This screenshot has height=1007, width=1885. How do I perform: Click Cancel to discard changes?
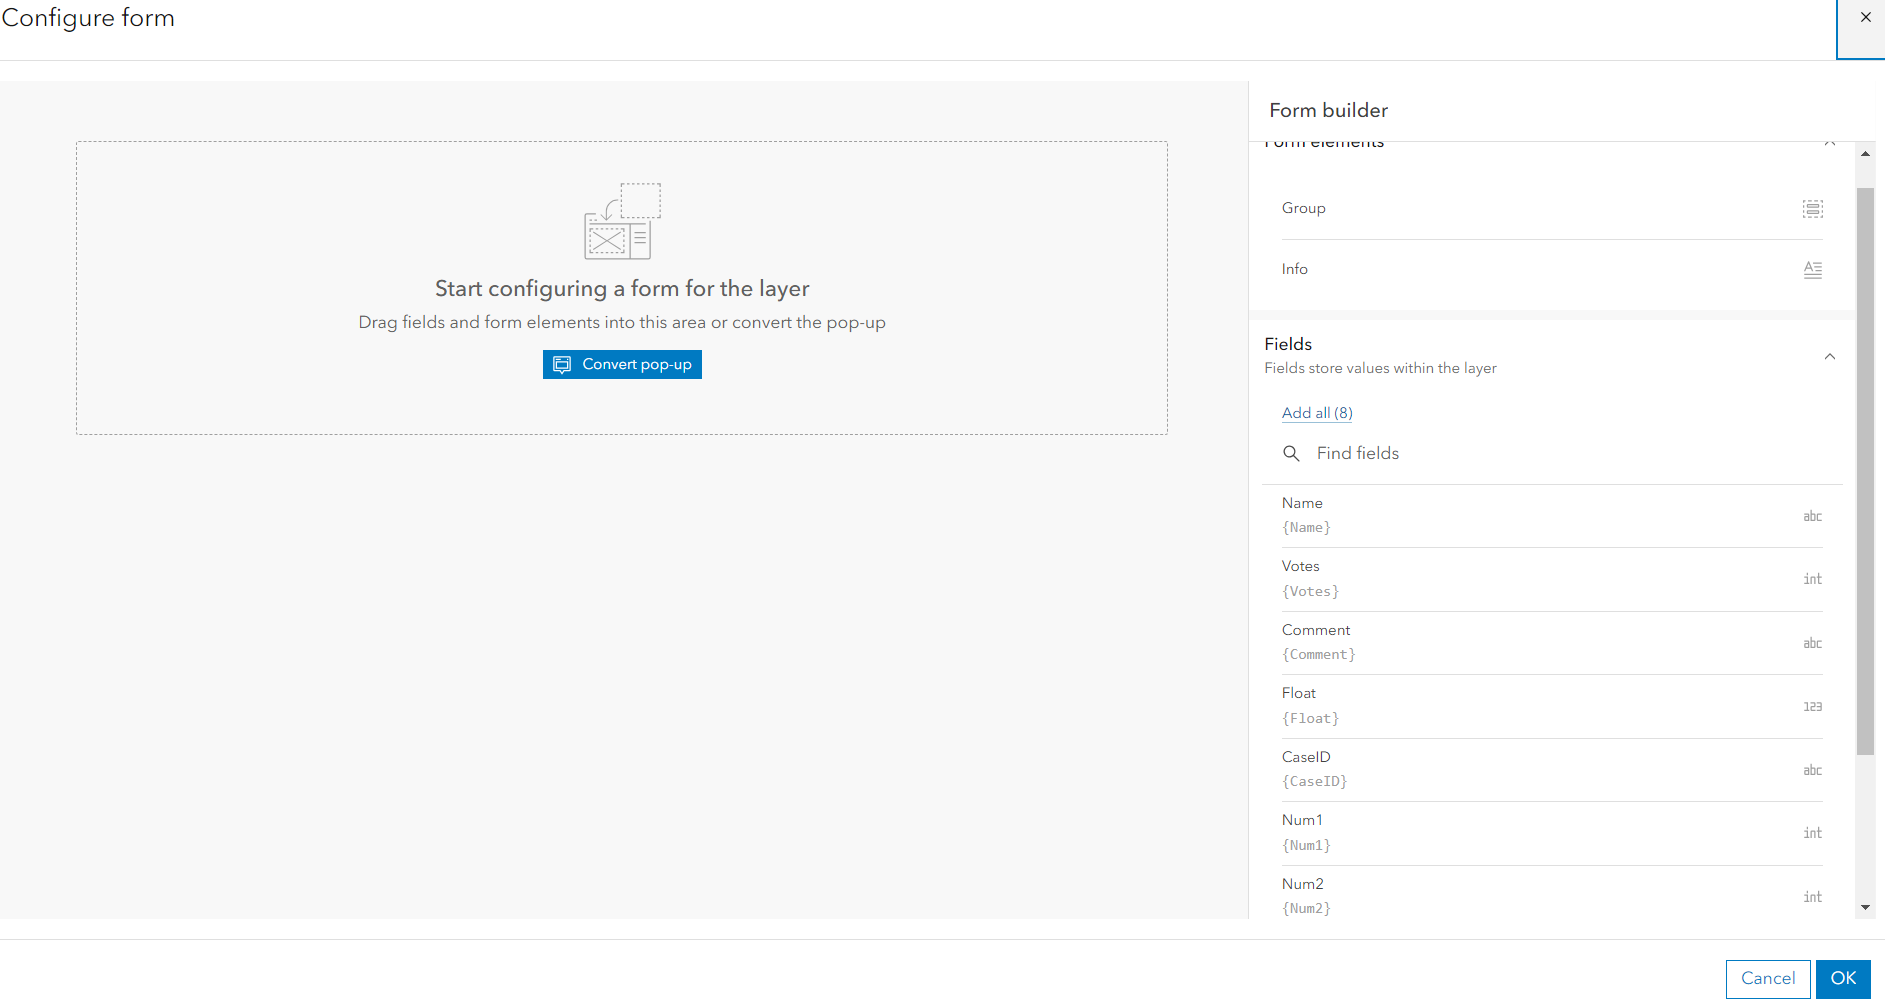click(x=1767, y=979)
